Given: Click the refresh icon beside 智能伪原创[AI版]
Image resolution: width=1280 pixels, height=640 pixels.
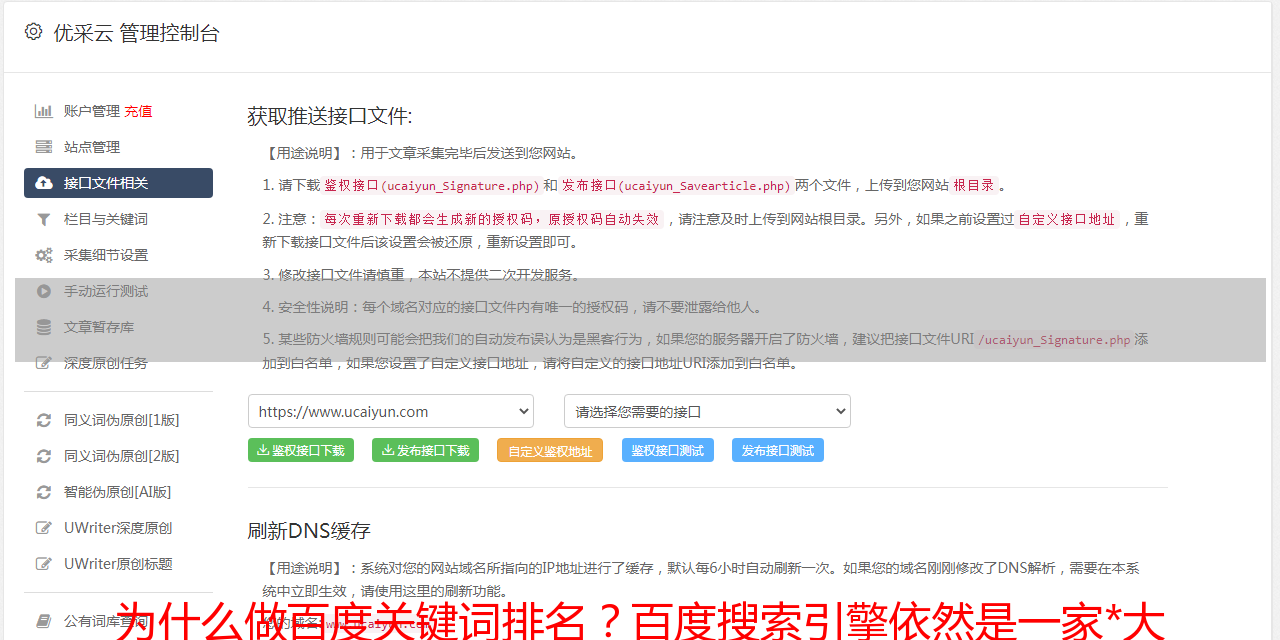Looking at the screenshot, I should [x=44, y=492].
